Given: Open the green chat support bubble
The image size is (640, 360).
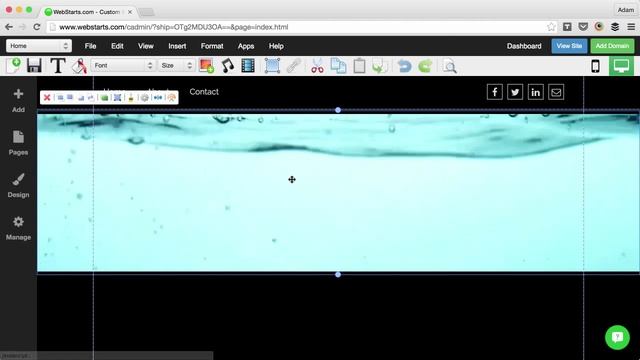Looking at the screenshot, I should (617, 337).
